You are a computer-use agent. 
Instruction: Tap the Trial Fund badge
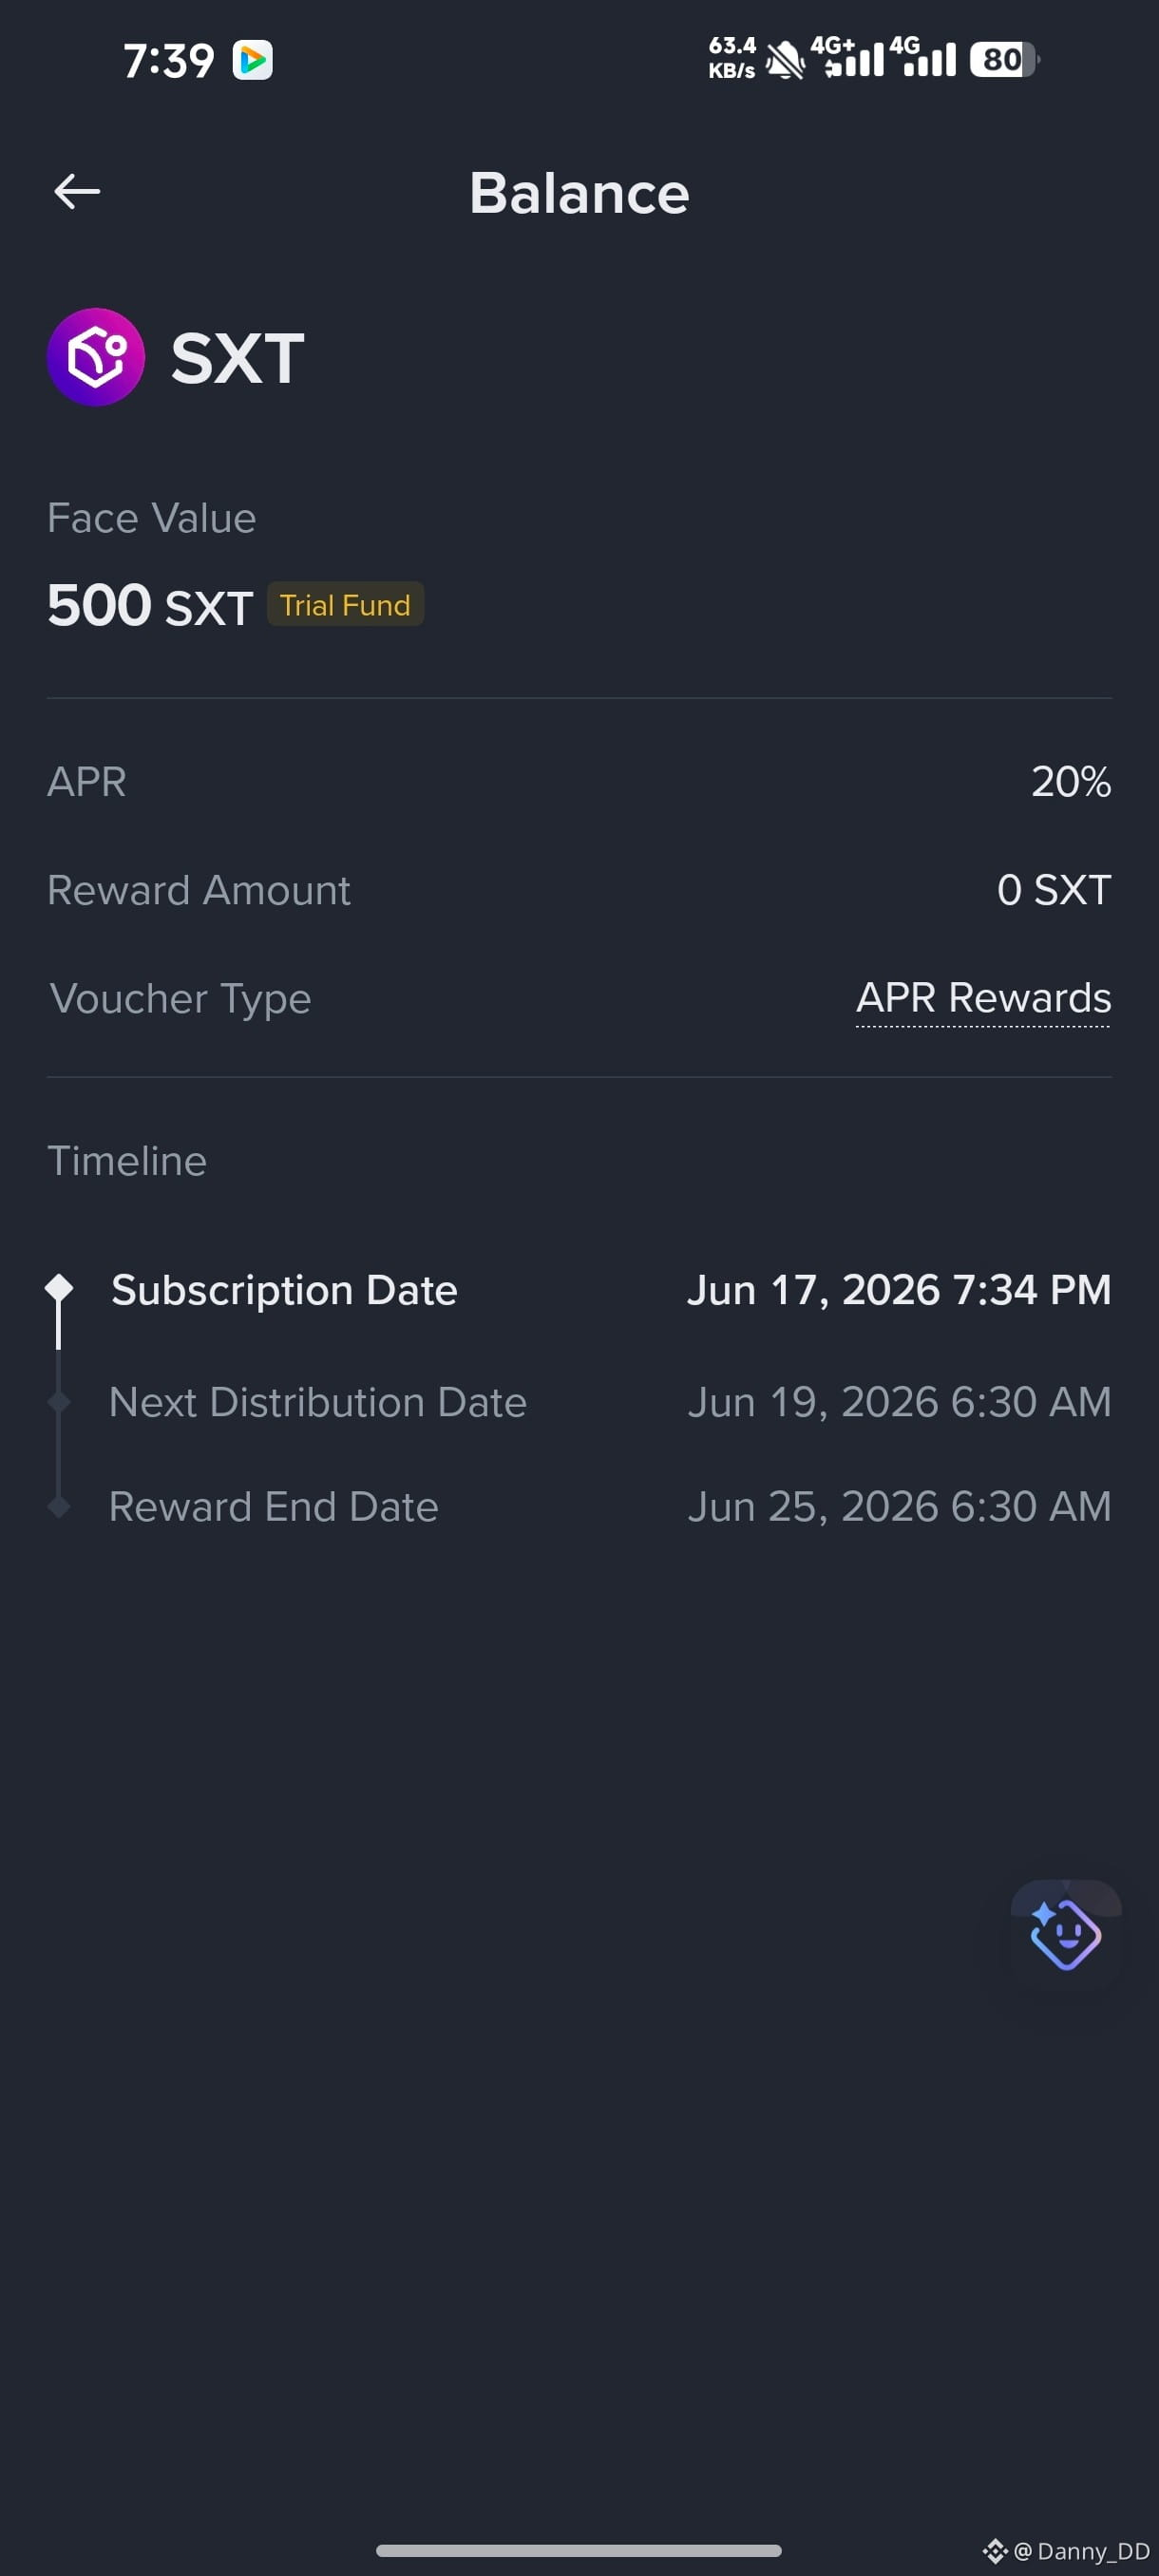(x=345, y=604)
